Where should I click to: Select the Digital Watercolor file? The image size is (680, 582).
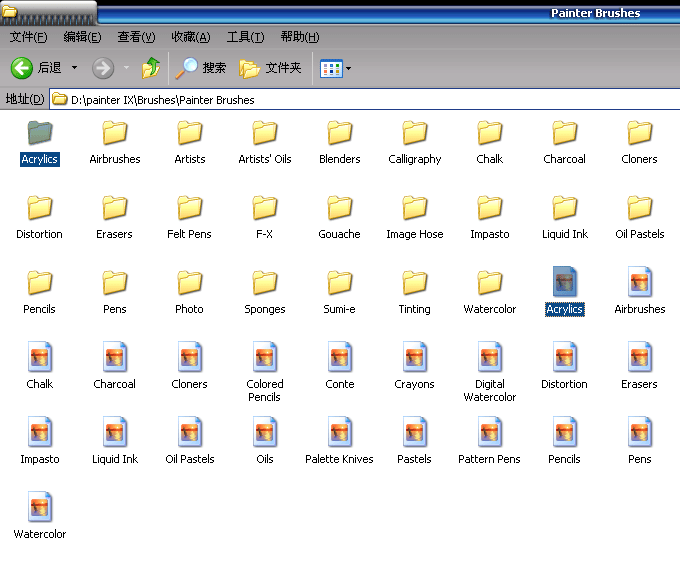(x=490, y=372)
